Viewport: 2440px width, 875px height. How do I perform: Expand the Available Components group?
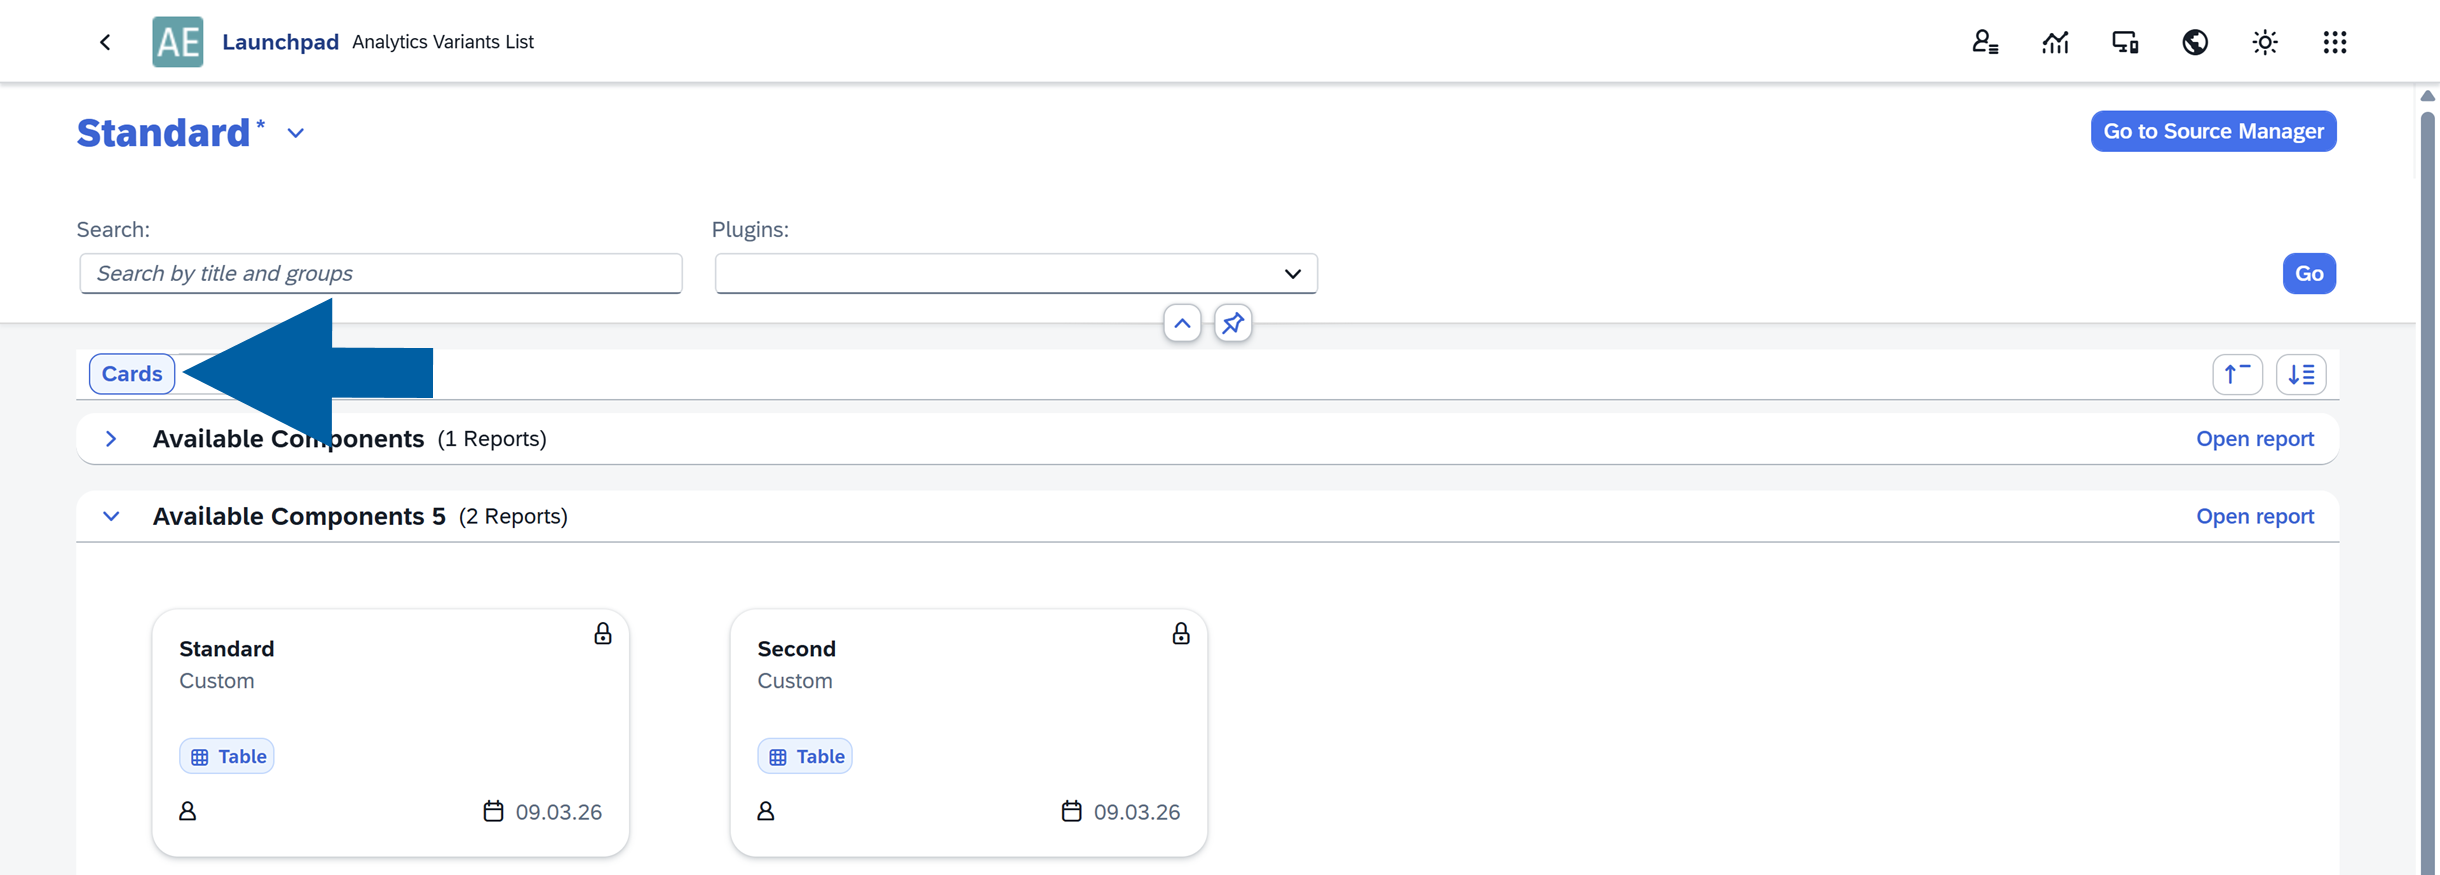pyautogui.click(x=111, y=439)
